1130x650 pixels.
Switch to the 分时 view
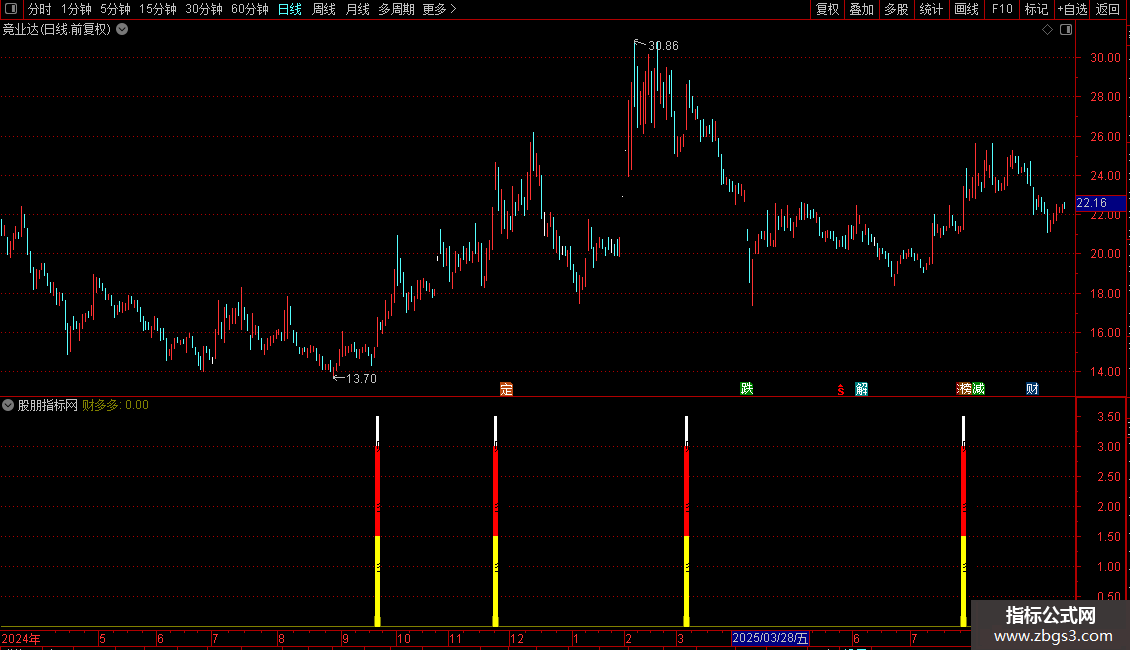pyautogui.click(x=40, y=9)
